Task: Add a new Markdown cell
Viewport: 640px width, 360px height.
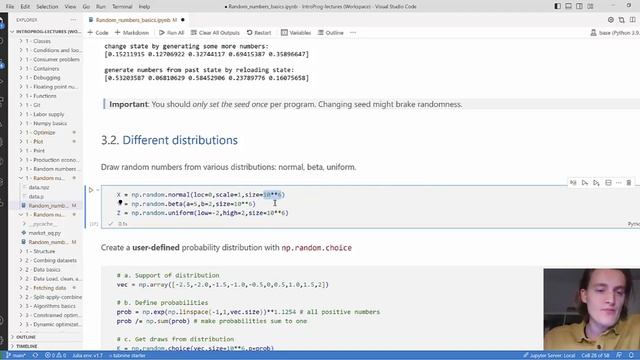Action: (x=131, y=33)
